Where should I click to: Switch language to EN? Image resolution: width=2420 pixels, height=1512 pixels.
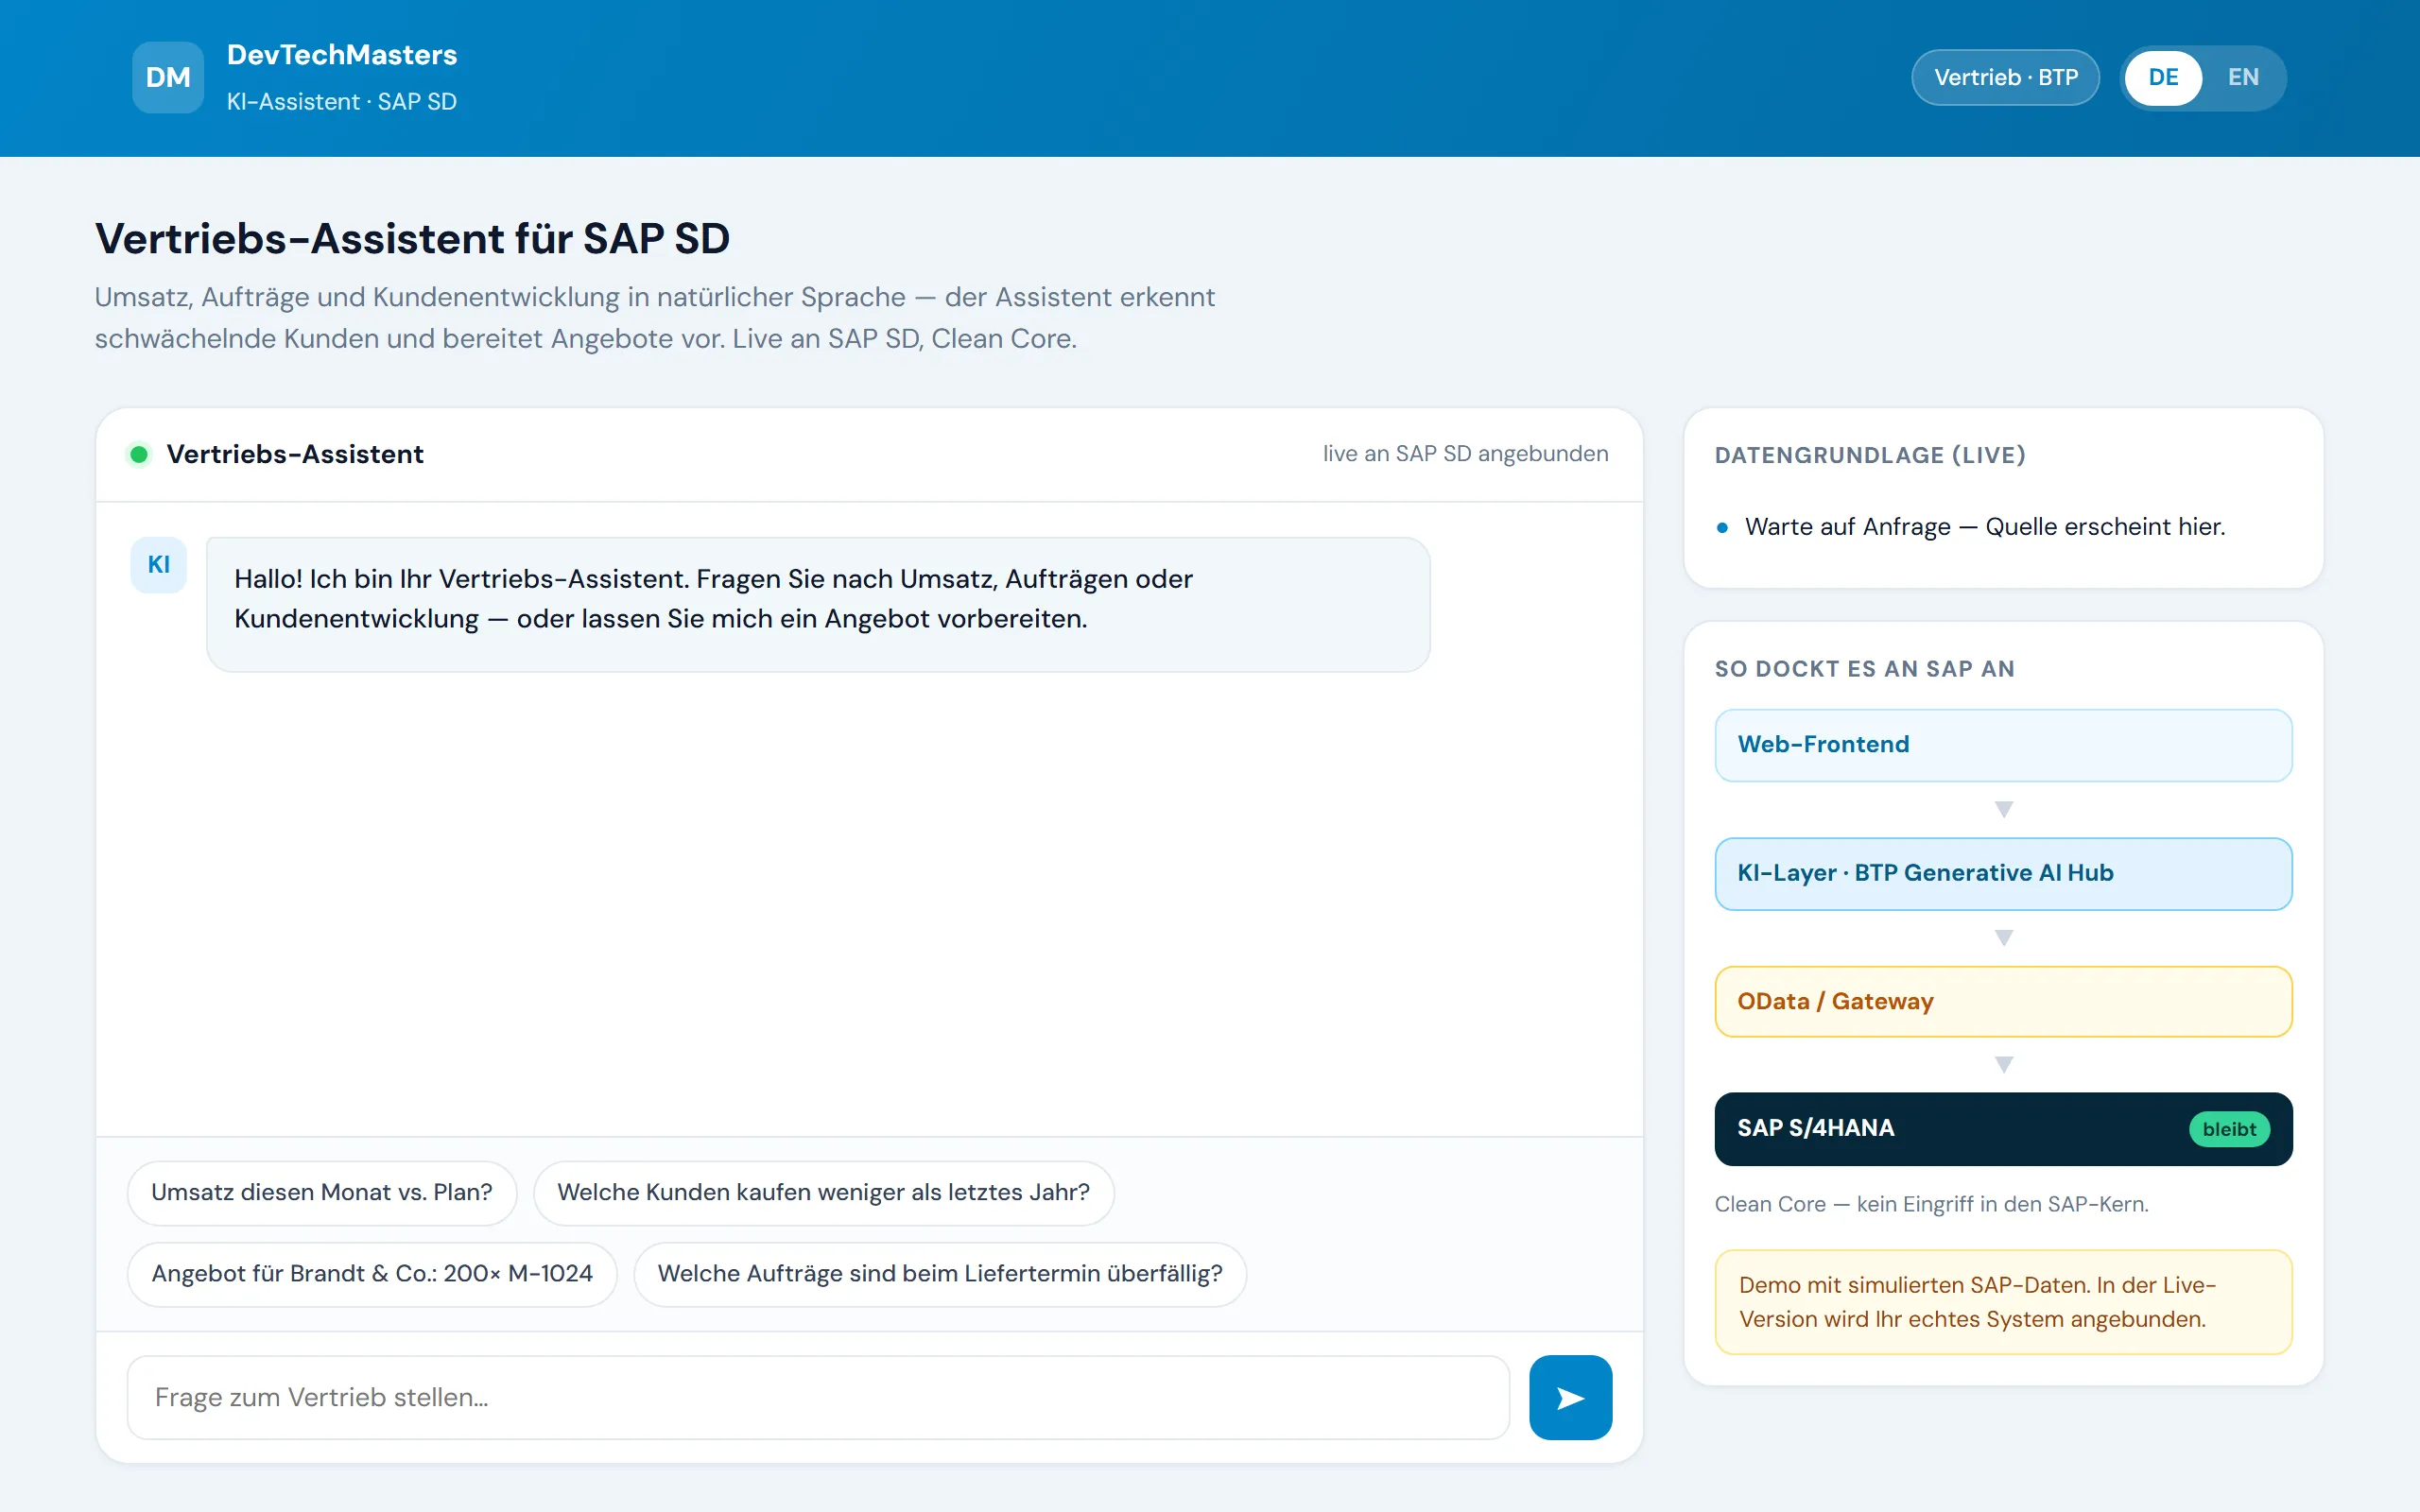point(2243,77)
